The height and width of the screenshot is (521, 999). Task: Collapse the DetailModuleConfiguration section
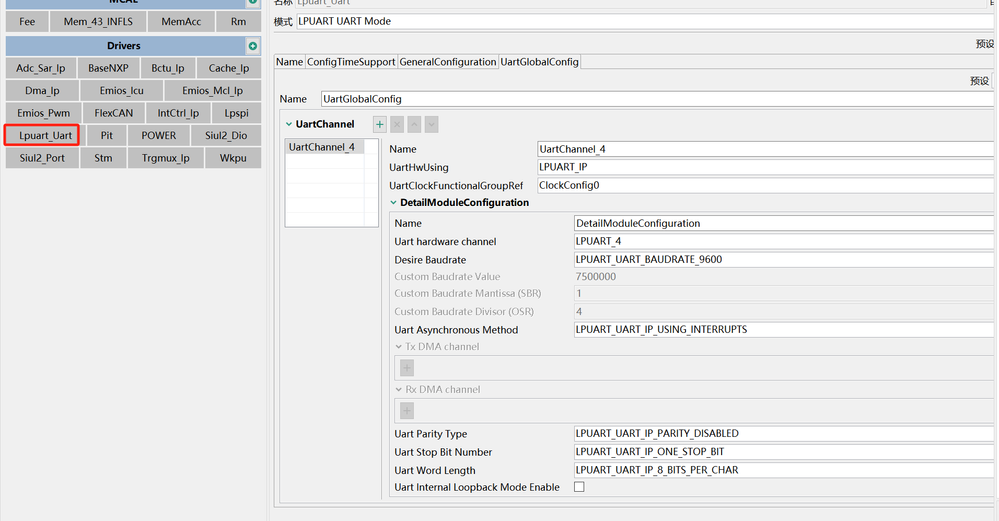[394, 203]
